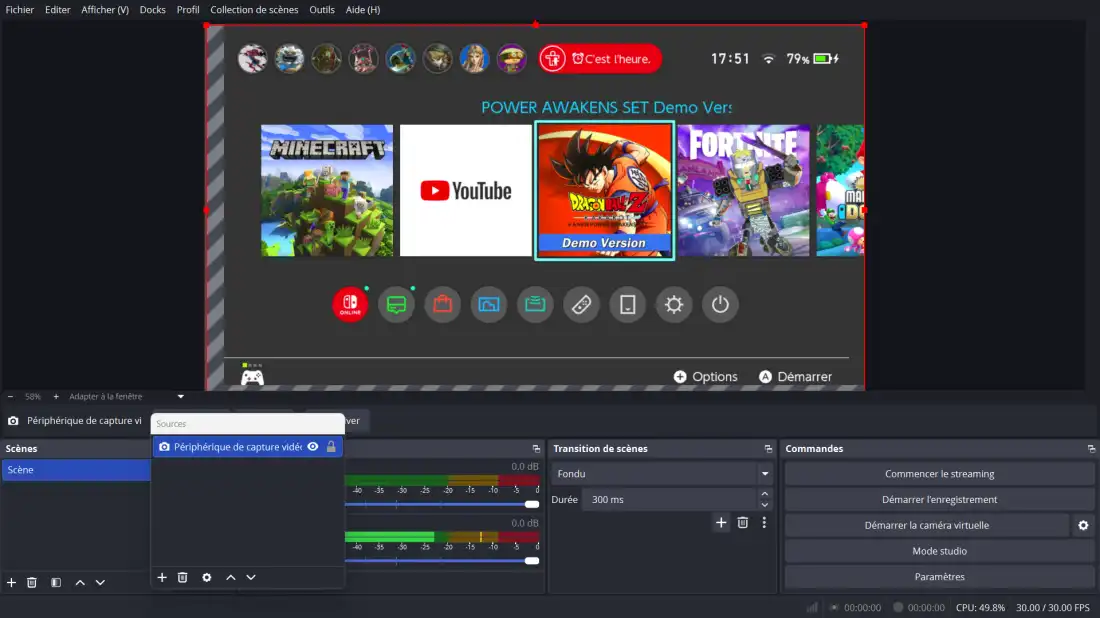
Task: Add a new source with the plus icon
Action: pyautogui.click(x=162, y=577)
